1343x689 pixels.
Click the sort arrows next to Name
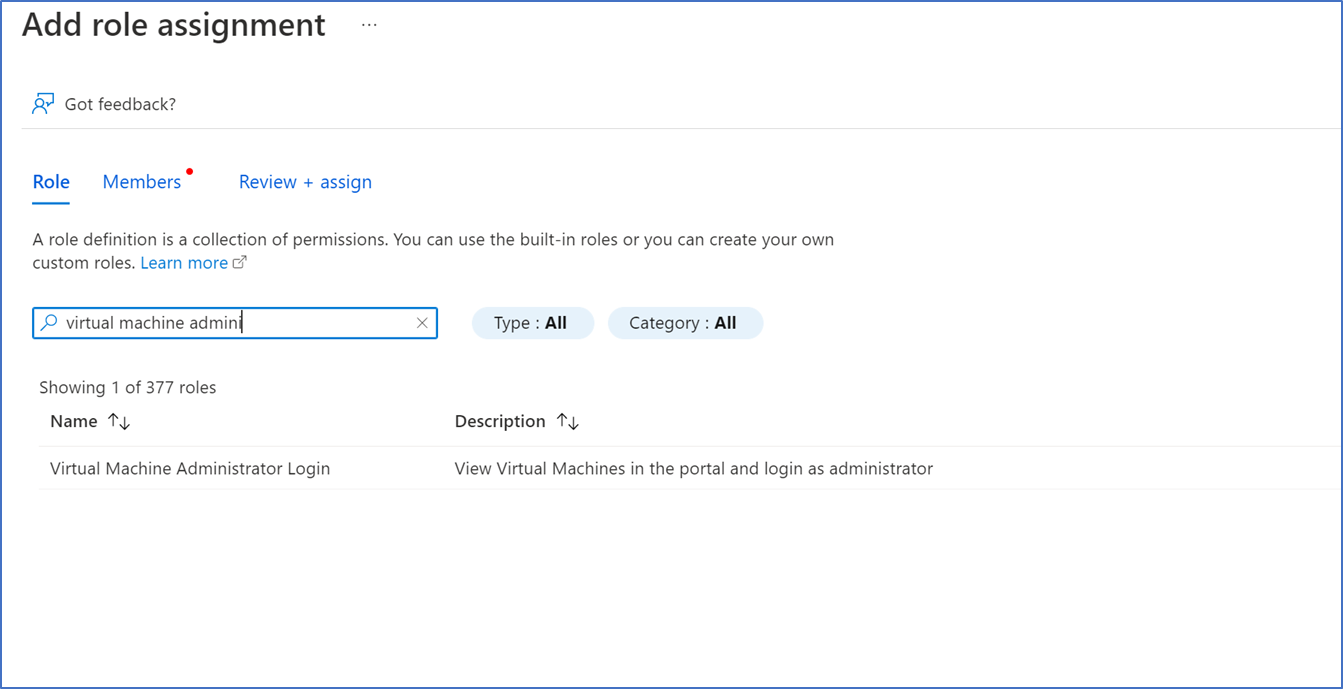tap(119, 422)
